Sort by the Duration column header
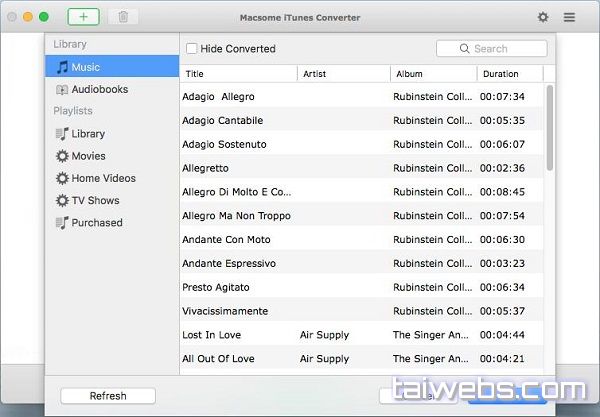Image resolution: width=600 pixels, height=417 pixels. click(x=508, y=74)
